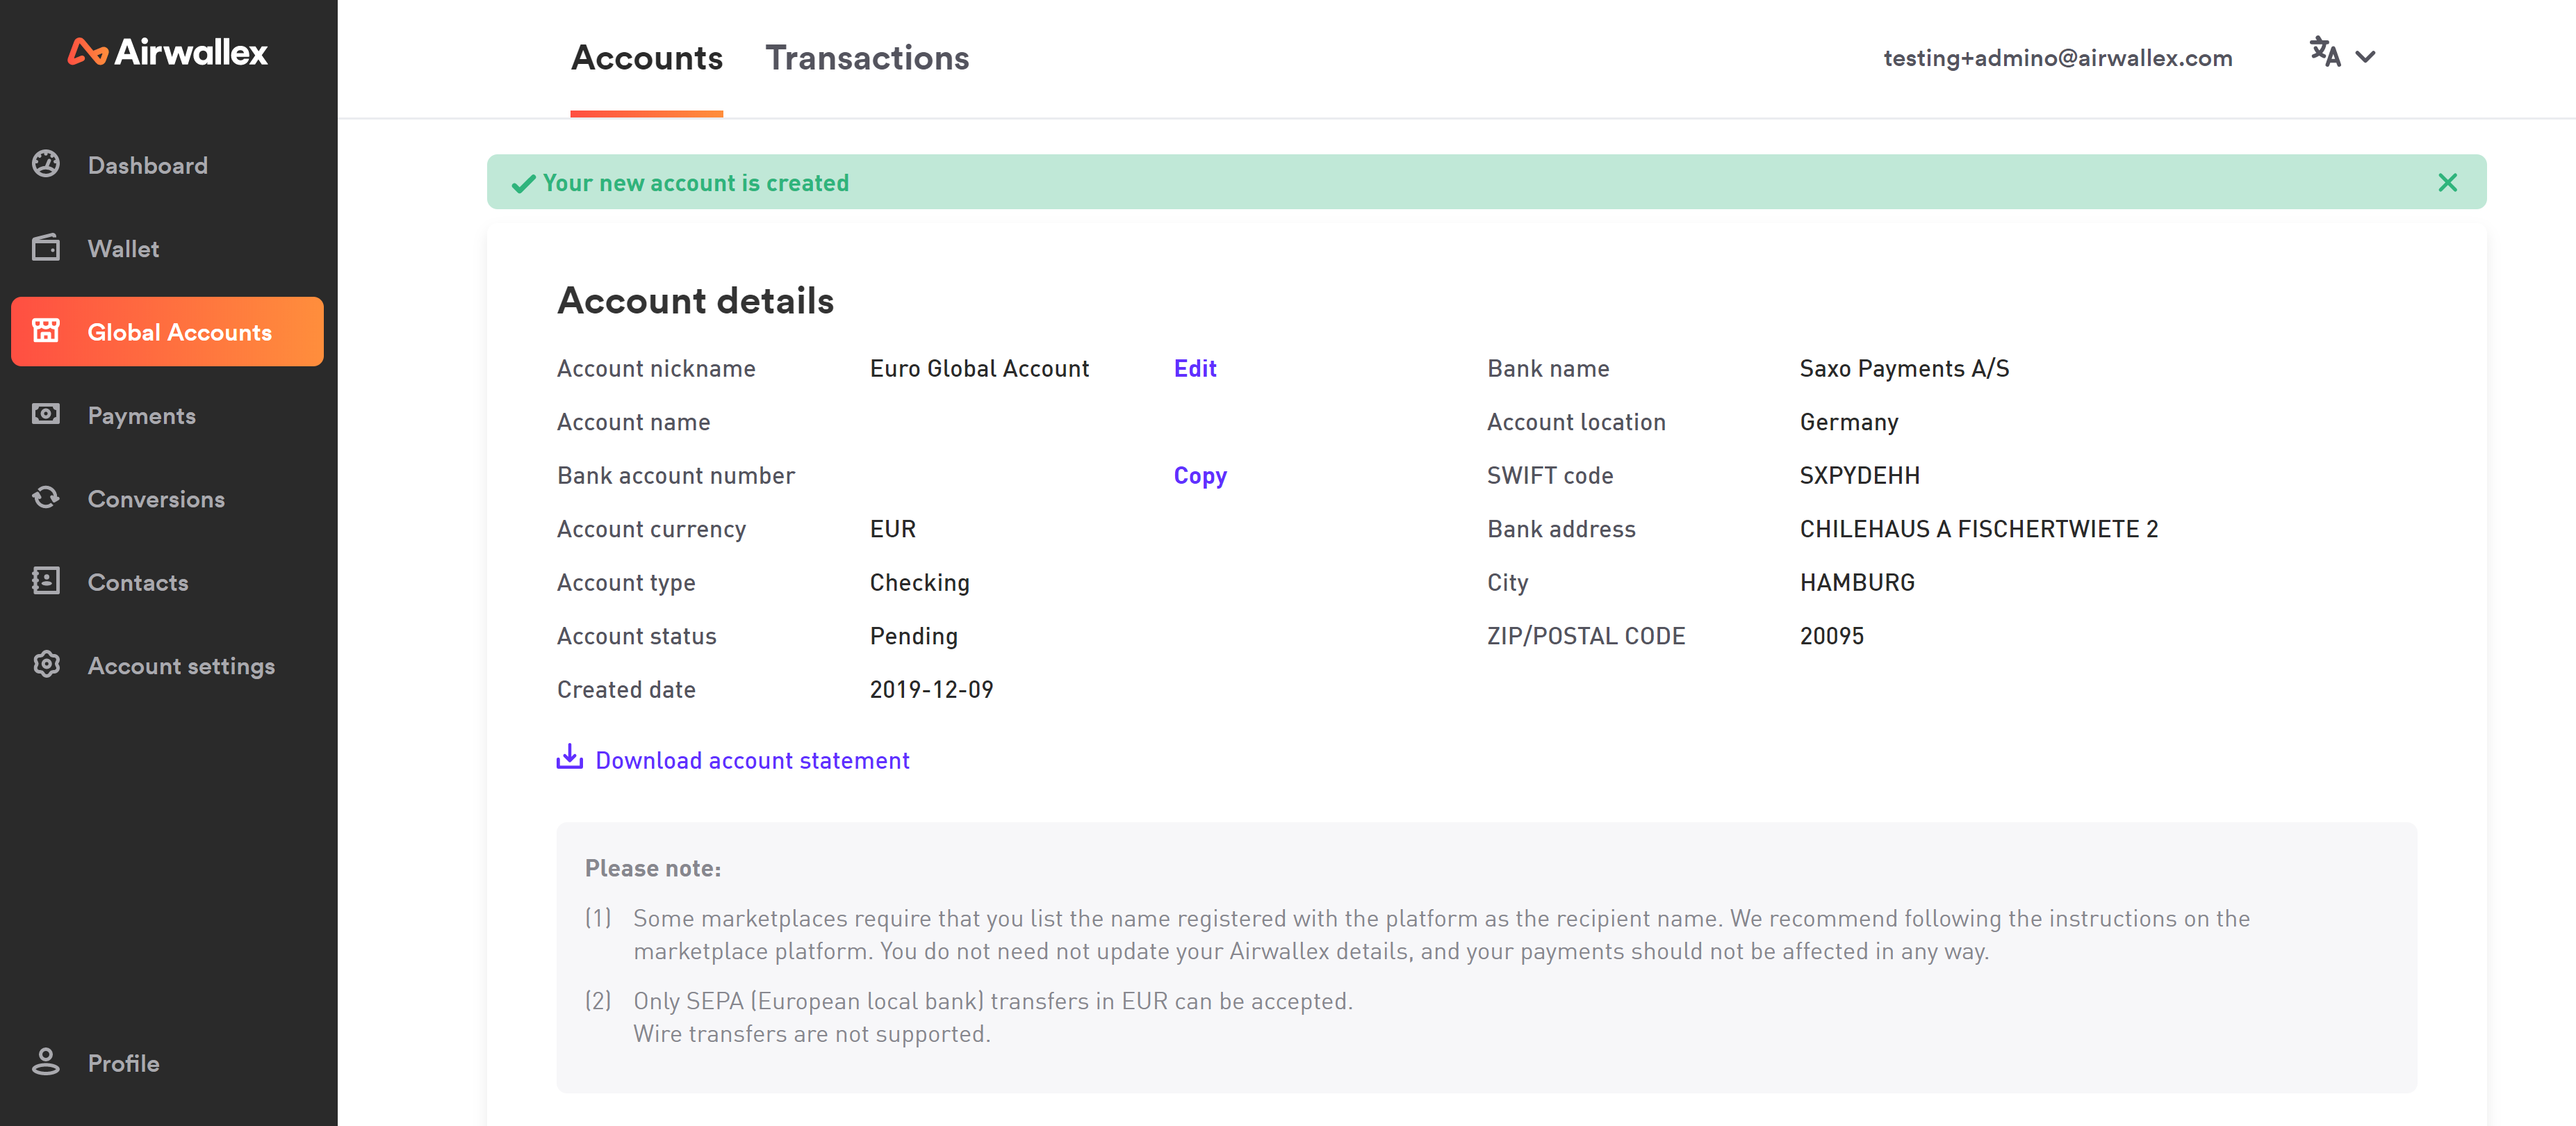This screenshot has width=2576, height=1126.
Task: Open Account settings menu item
Action: 181,666
